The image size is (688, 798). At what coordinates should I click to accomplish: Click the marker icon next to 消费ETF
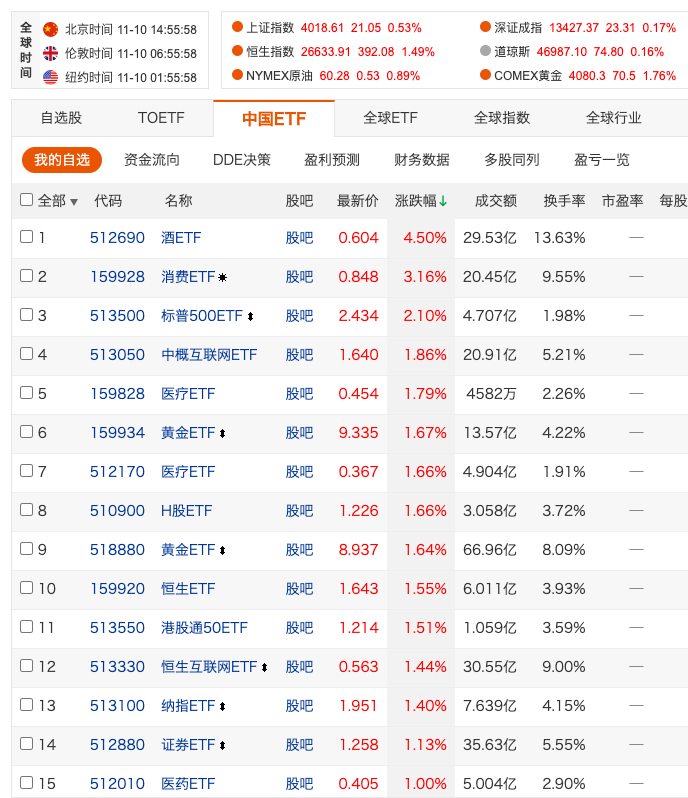coord(222,277)
